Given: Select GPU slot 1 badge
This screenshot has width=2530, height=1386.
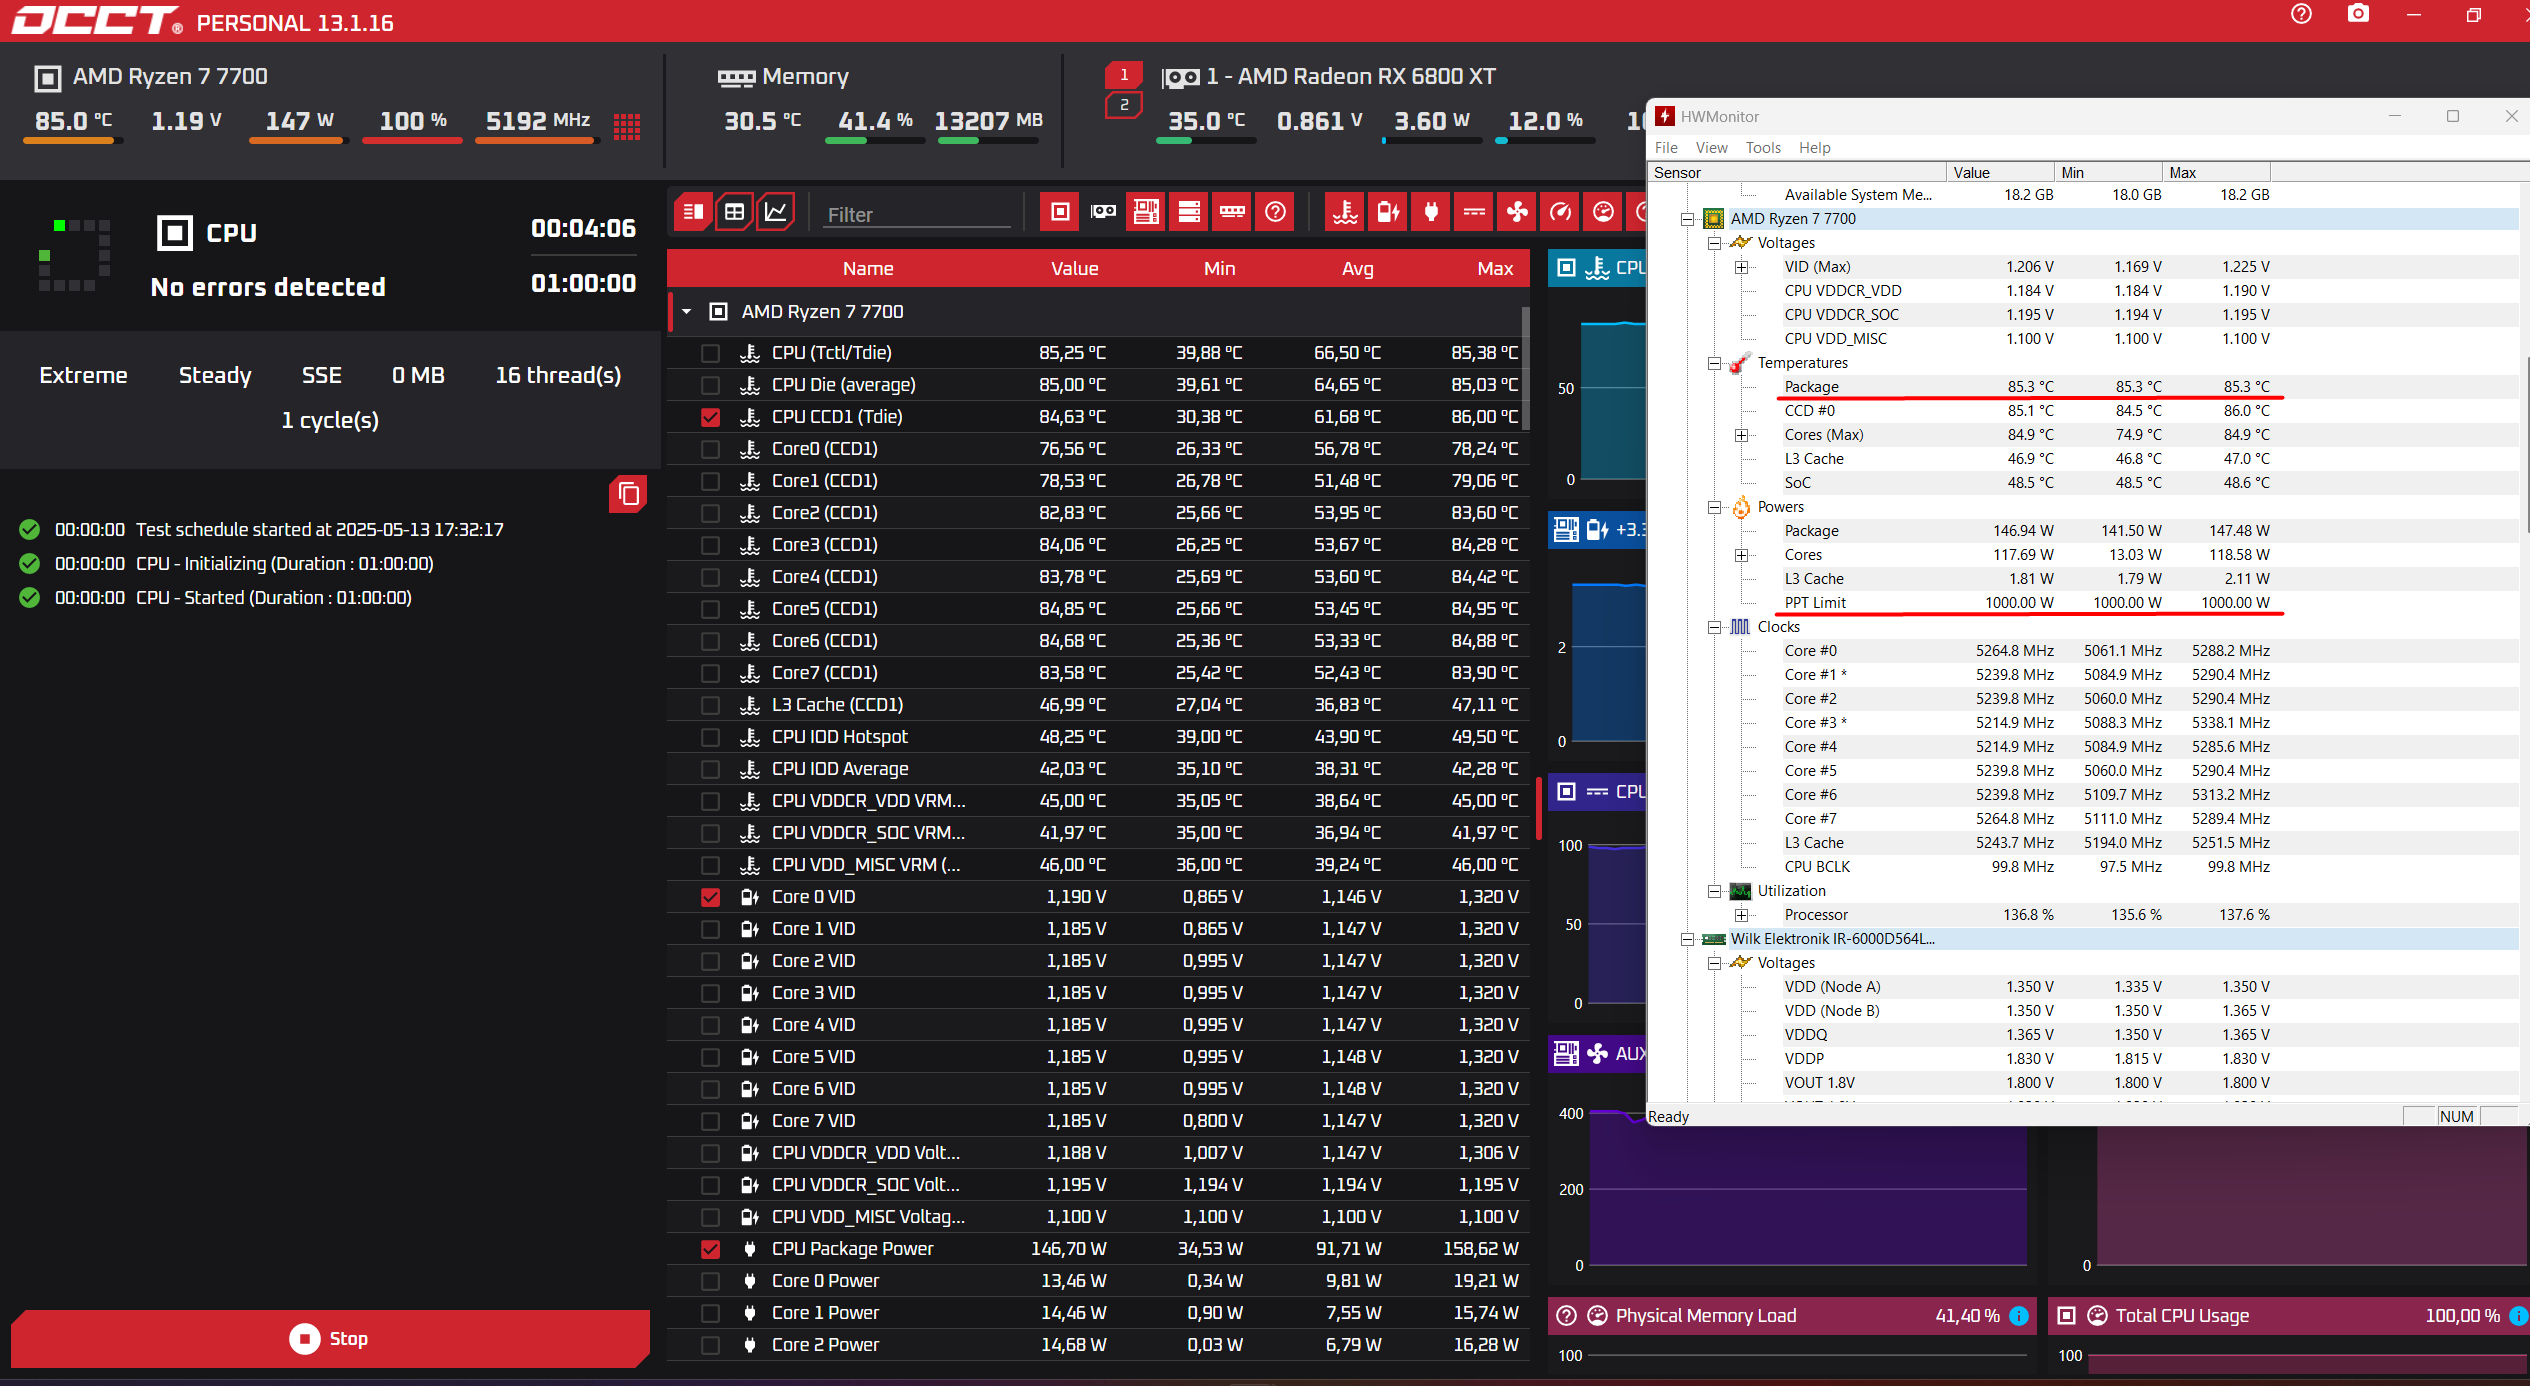Looking at the screenshot, I should tap(1124, 75).
